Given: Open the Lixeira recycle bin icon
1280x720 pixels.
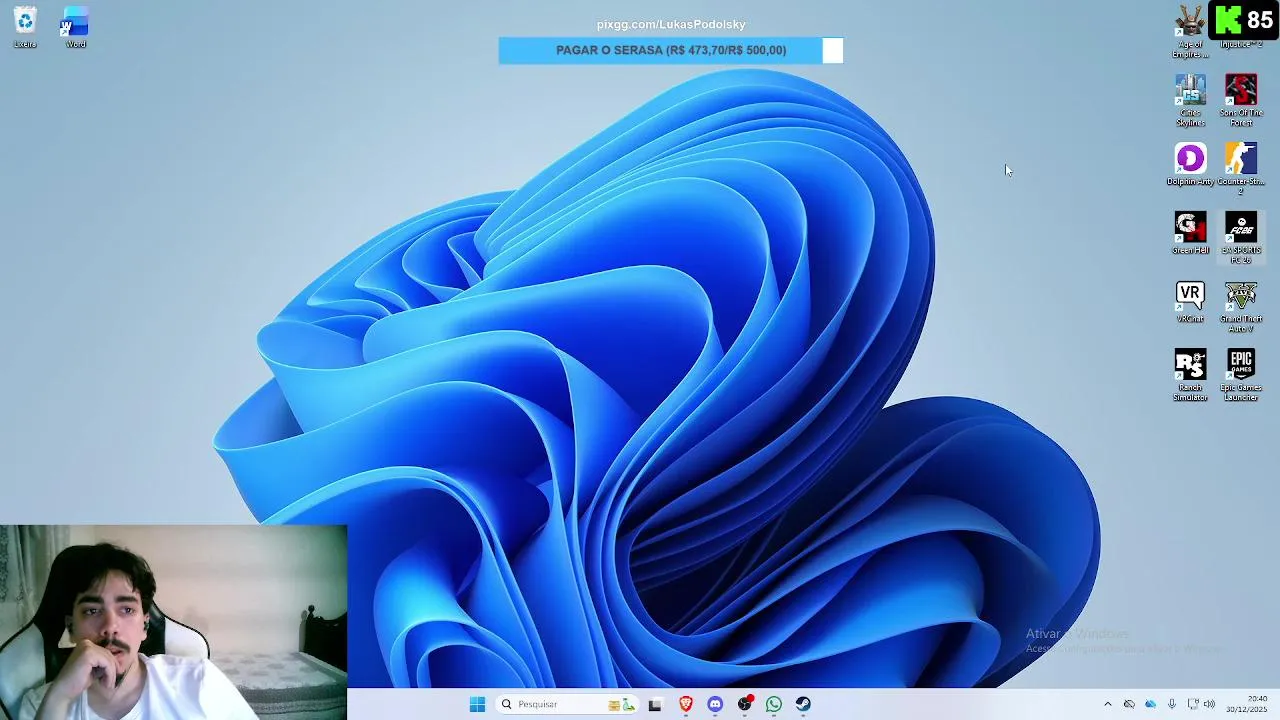Looking at the screenshot, I should coord(25,27).
